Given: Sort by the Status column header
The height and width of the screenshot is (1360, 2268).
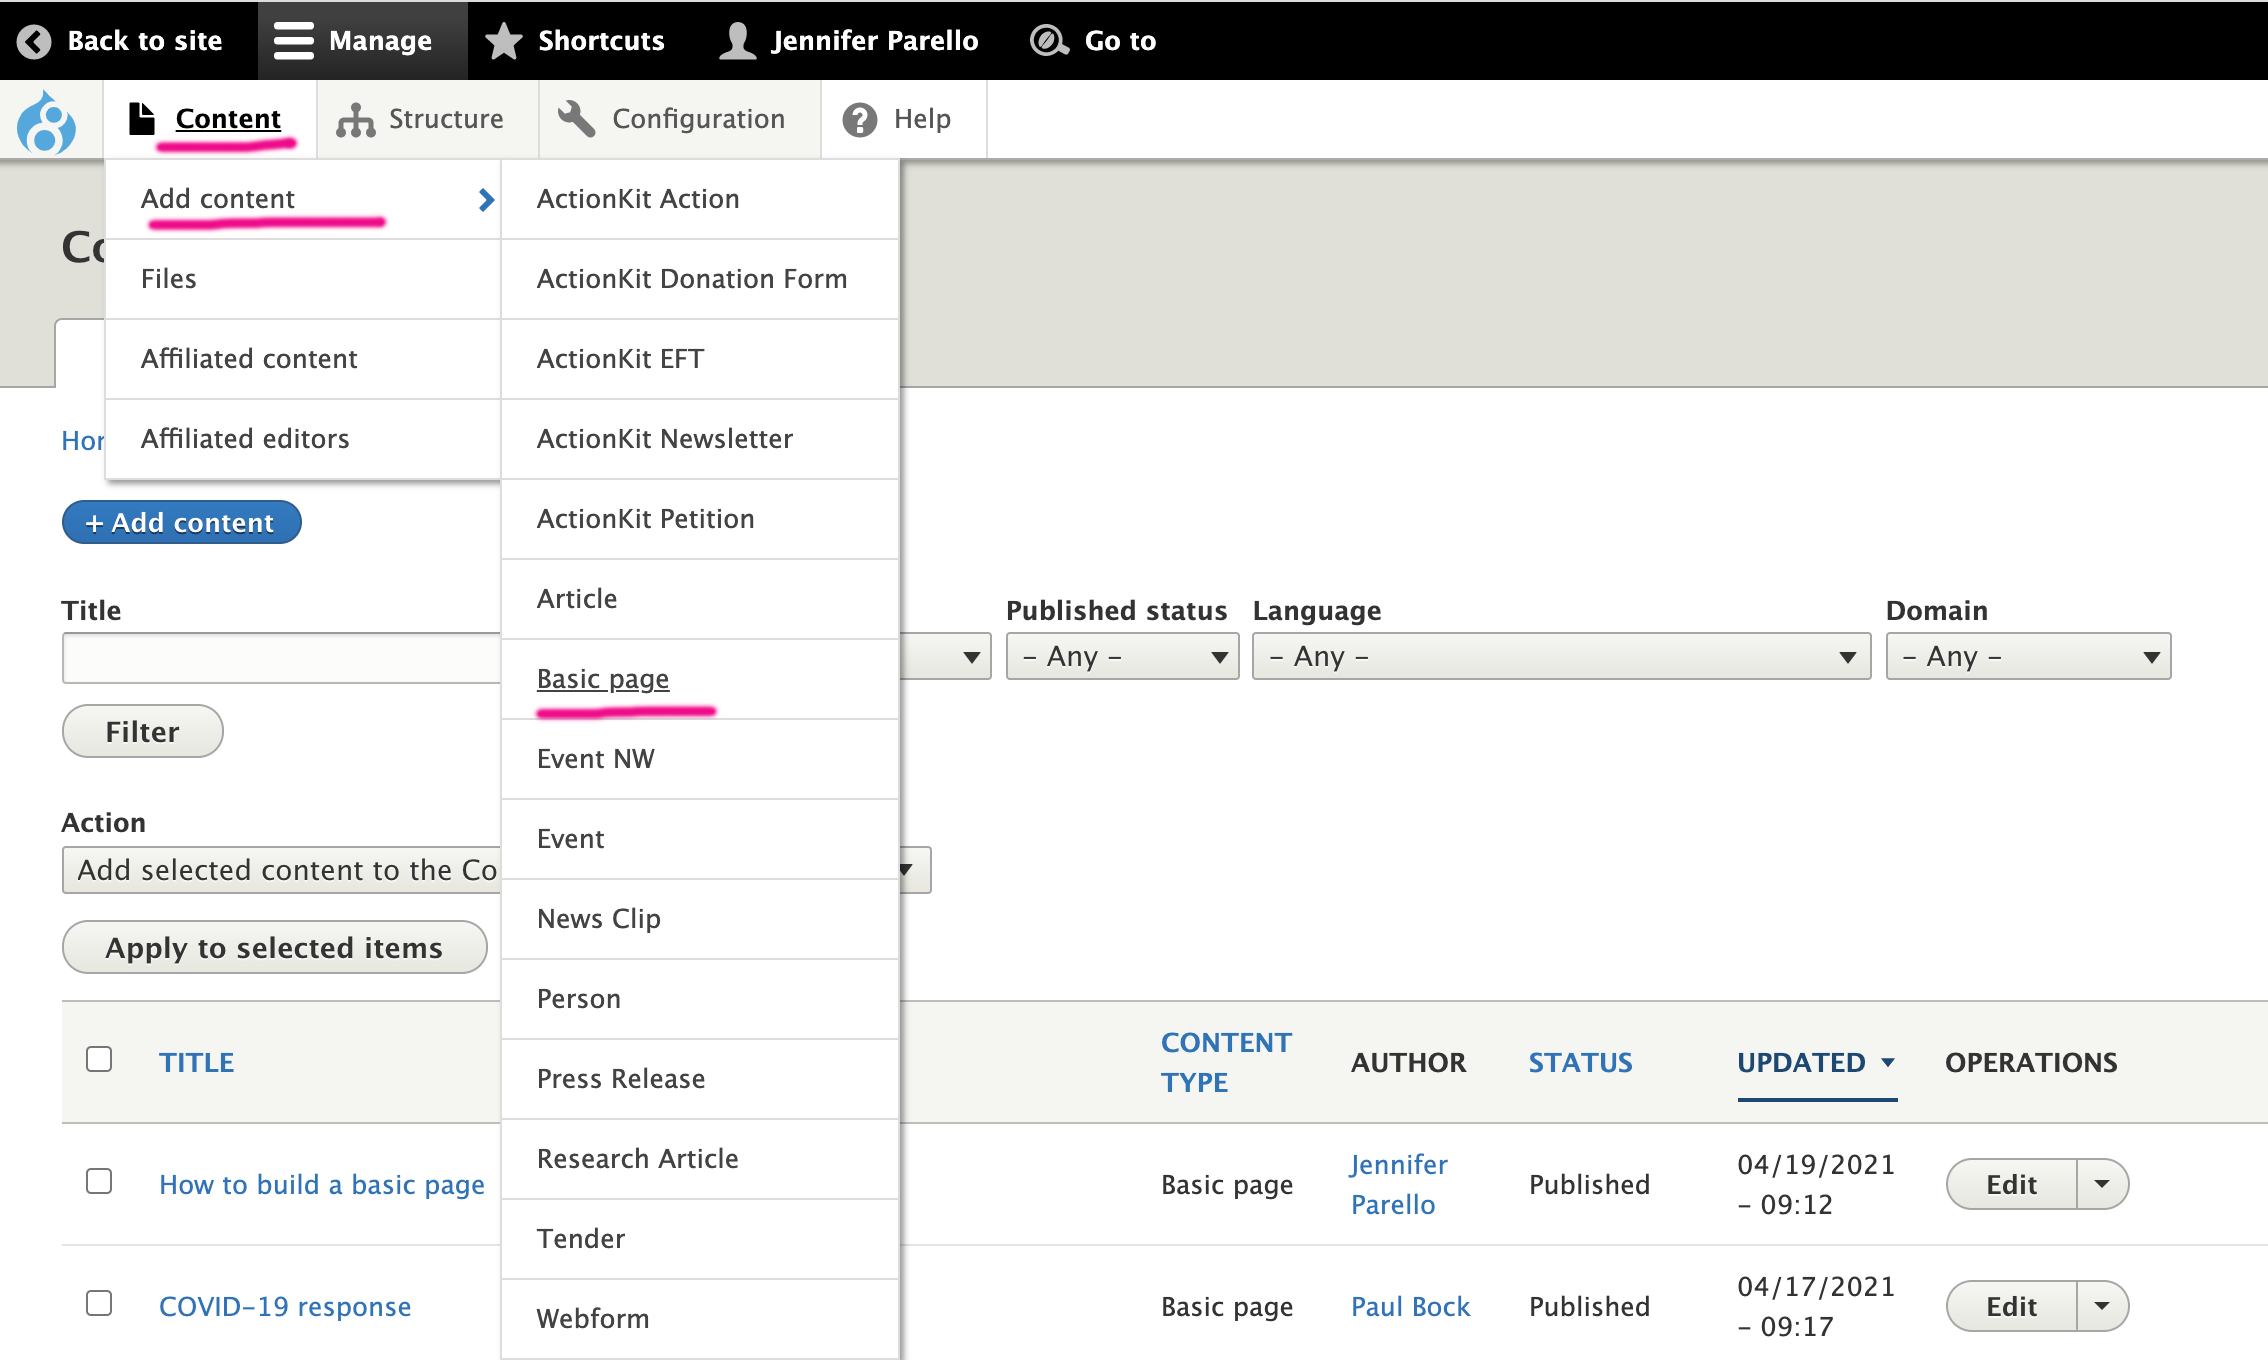Looking at the screenshot, I should [x=1580, y=1062].
